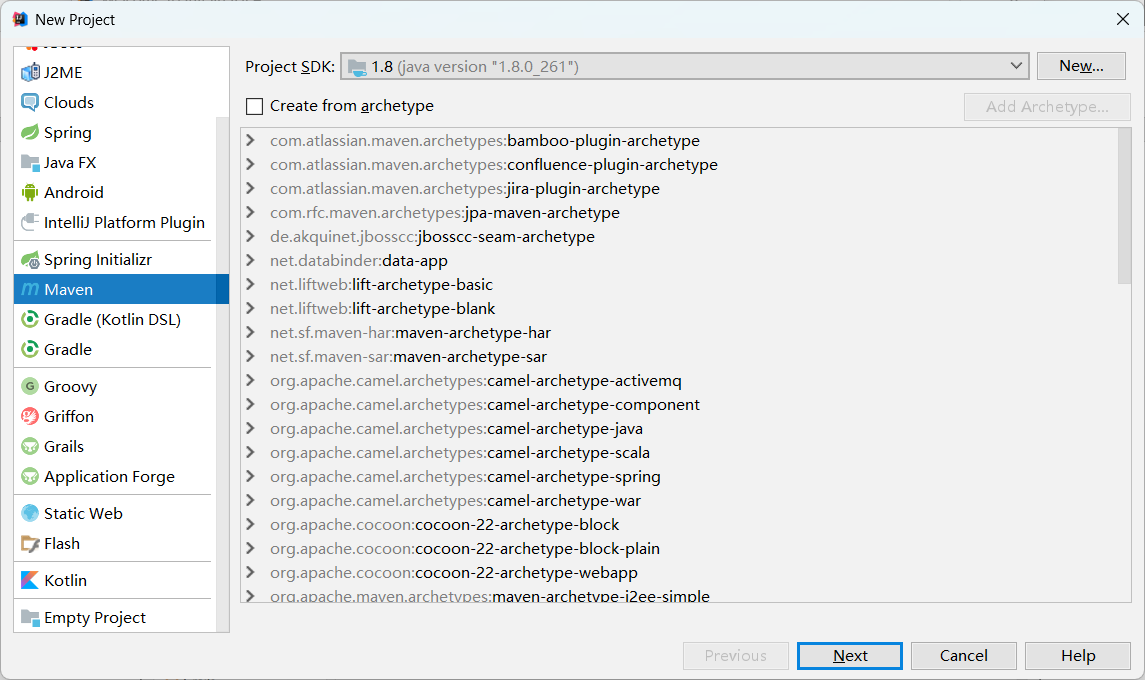This screenshot has height=680, width=1145.
Task: Click the Groovy 'G' icon
Action: [x=30, y=386]
